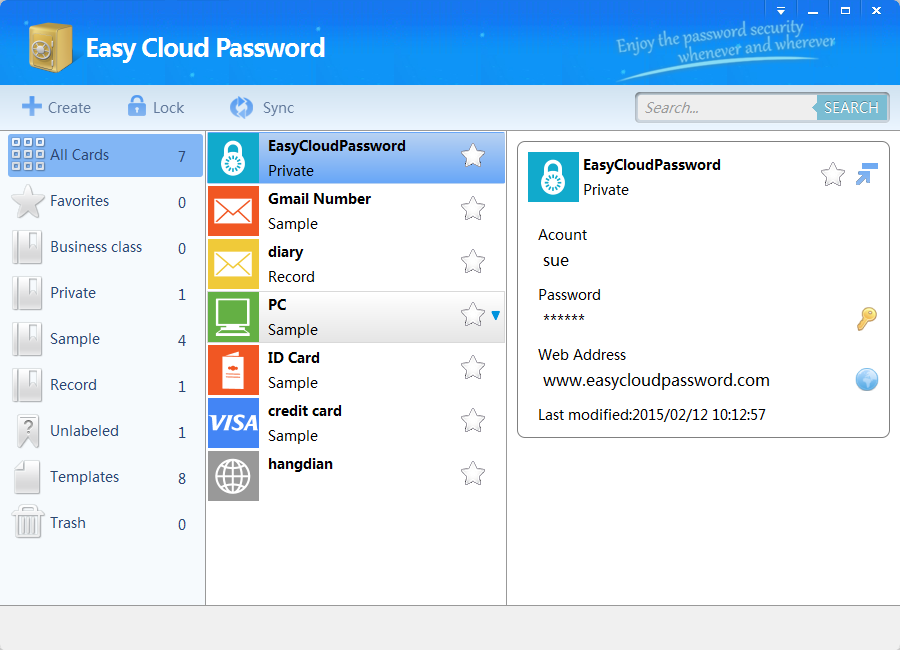Toggle favorite star for diary
The width and height of the screenshot is (900, 650).
point(473,261)
